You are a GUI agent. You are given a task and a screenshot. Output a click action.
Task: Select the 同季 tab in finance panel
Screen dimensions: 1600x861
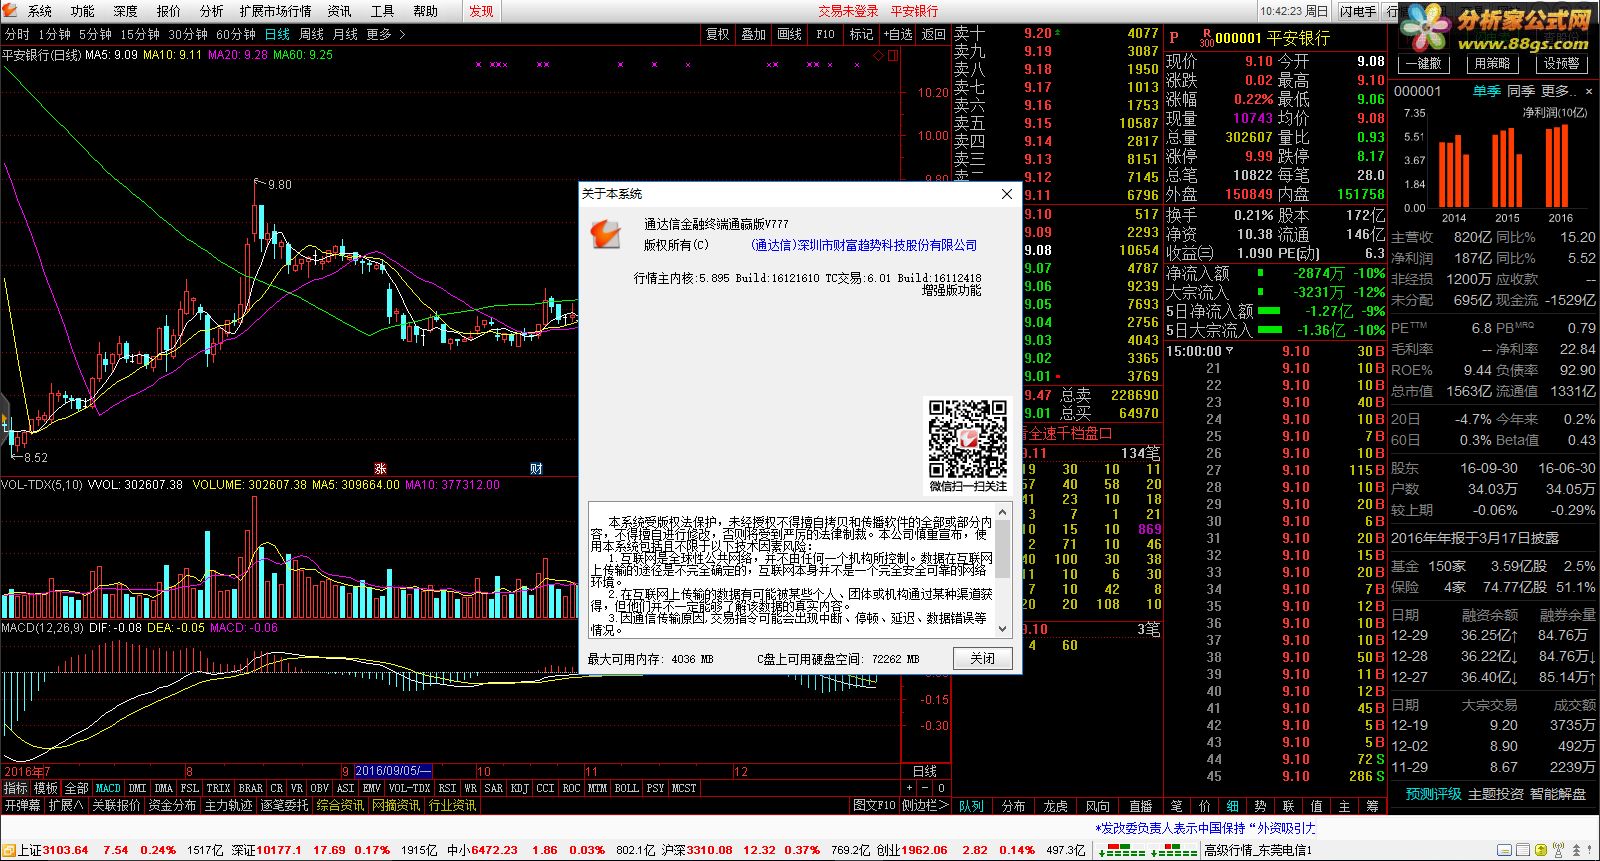[x=1520, y=91]
